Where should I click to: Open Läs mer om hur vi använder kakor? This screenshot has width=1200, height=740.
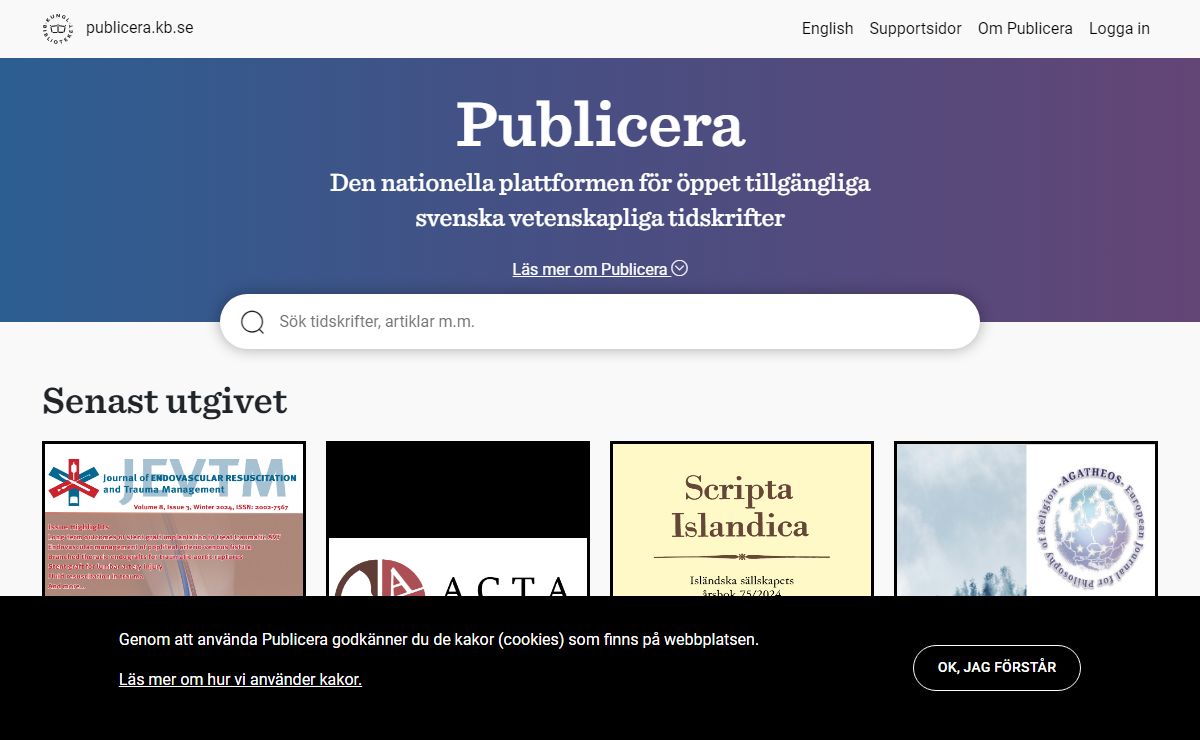pyautogui.click(x=240, y=679)
